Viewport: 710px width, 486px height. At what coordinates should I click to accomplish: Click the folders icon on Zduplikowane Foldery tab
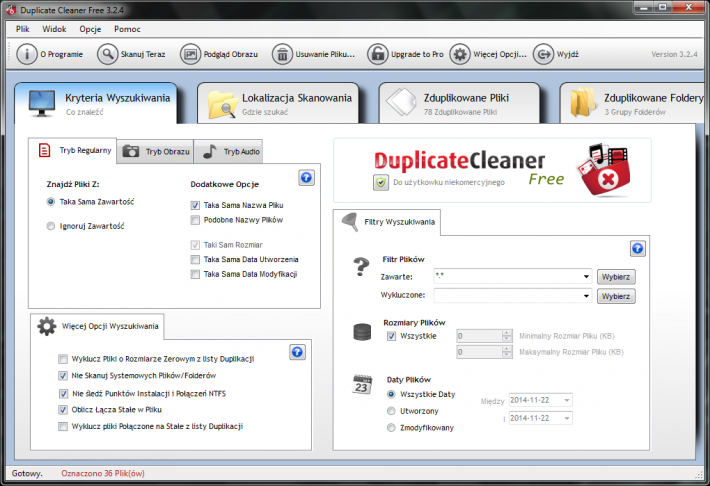pyautogui.click(x=583, y=103)
